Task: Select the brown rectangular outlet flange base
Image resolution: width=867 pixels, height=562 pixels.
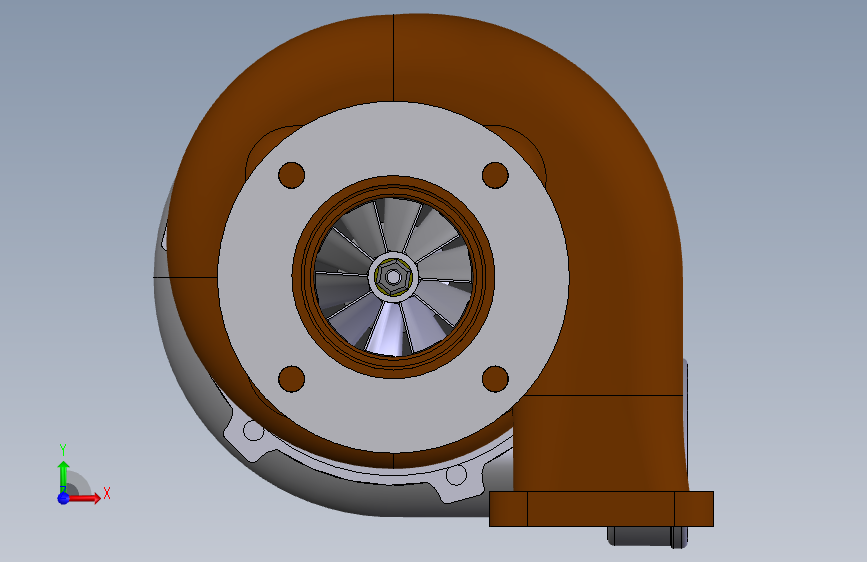Action: (602, 509)
